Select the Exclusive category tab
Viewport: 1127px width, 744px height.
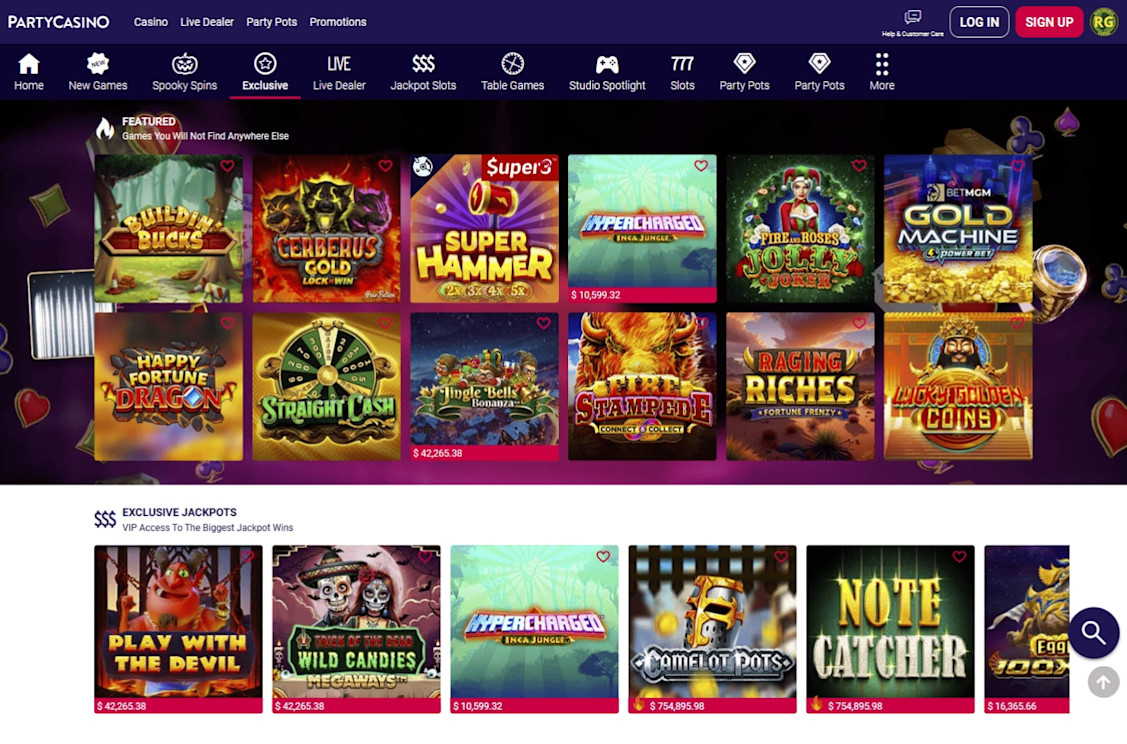(x=264, y=72)
